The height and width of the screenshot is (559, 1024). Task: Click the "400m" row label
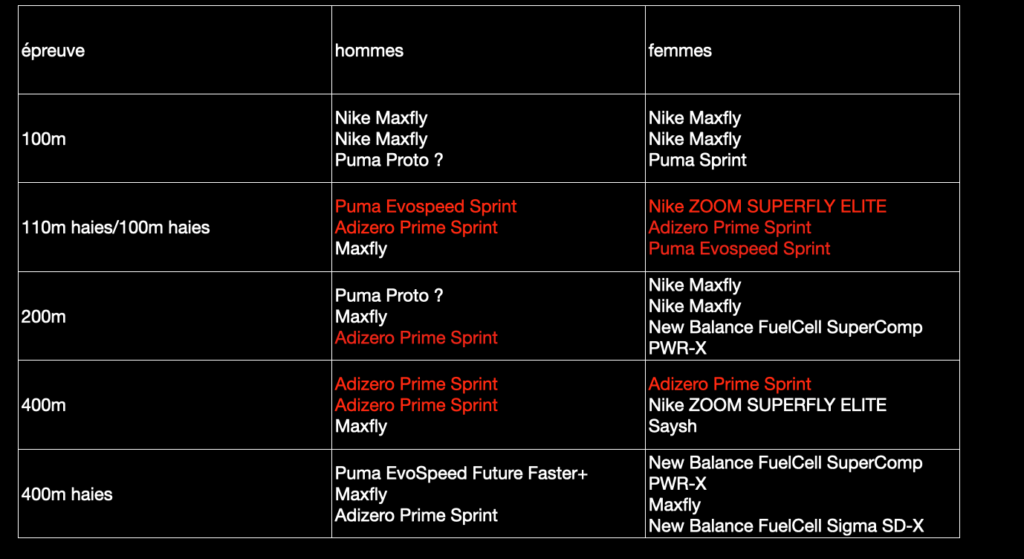pos(43,405)
